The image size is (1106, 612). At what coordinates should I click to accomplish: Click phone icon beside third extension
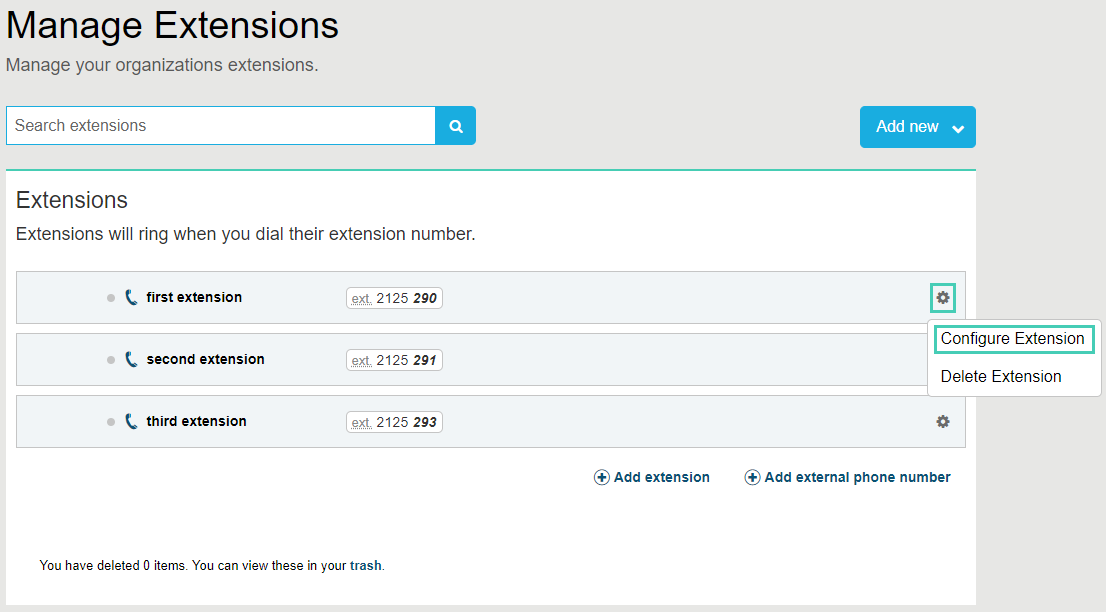pyautogui.click(x=131, y=421)
